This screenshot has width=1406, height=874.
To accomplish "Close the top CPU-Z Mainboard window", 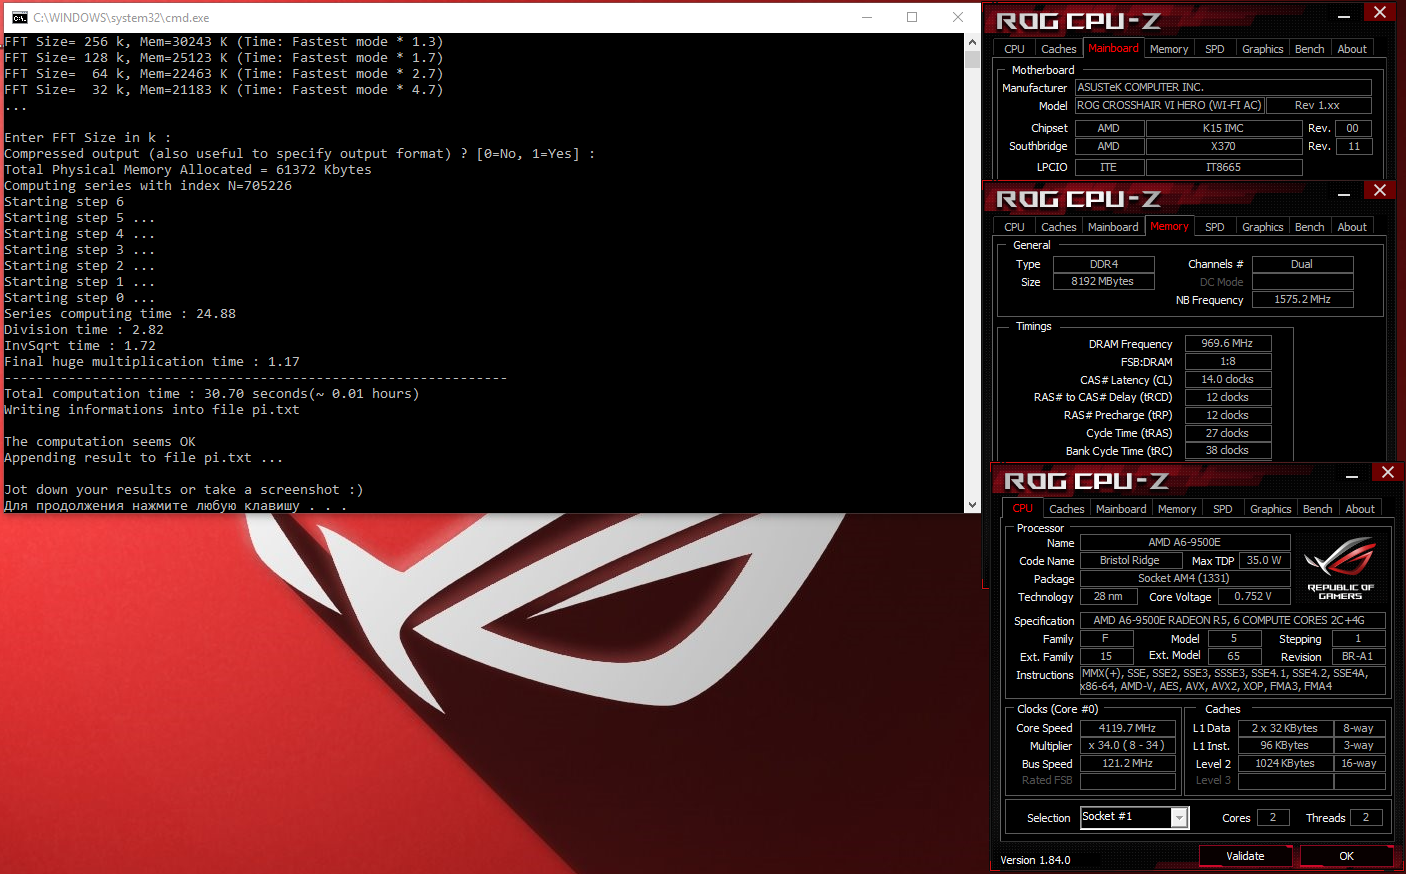I will 1379,12.
